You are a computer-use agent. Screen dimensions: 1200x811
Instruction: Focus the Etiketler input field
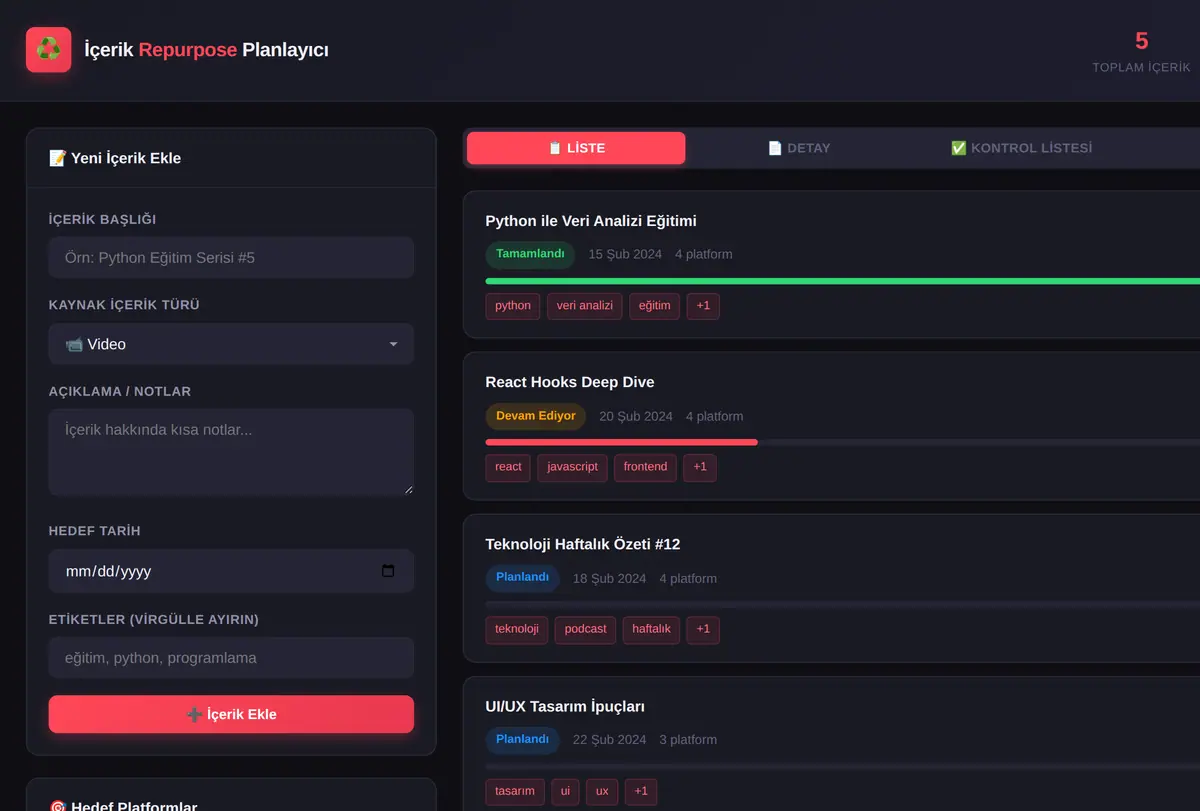[x=231, y=658]
